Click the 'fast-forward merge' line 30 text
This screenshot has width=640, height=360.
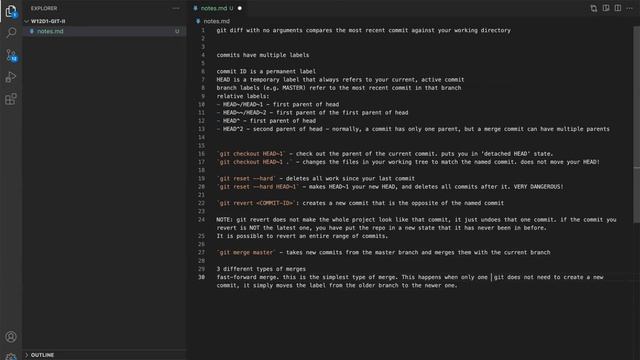[410, 281]
